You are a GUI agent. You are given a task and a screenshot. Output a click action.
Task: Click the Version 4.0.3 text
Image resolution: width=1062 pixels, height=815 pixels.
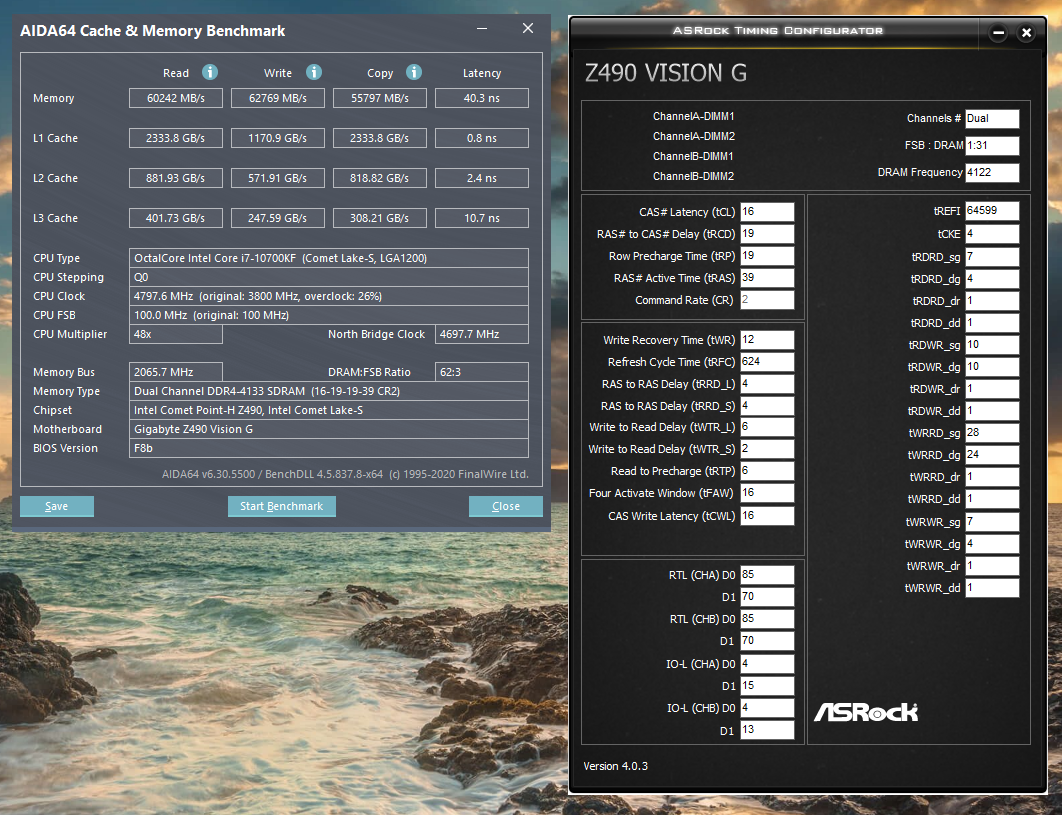point(616,766)
